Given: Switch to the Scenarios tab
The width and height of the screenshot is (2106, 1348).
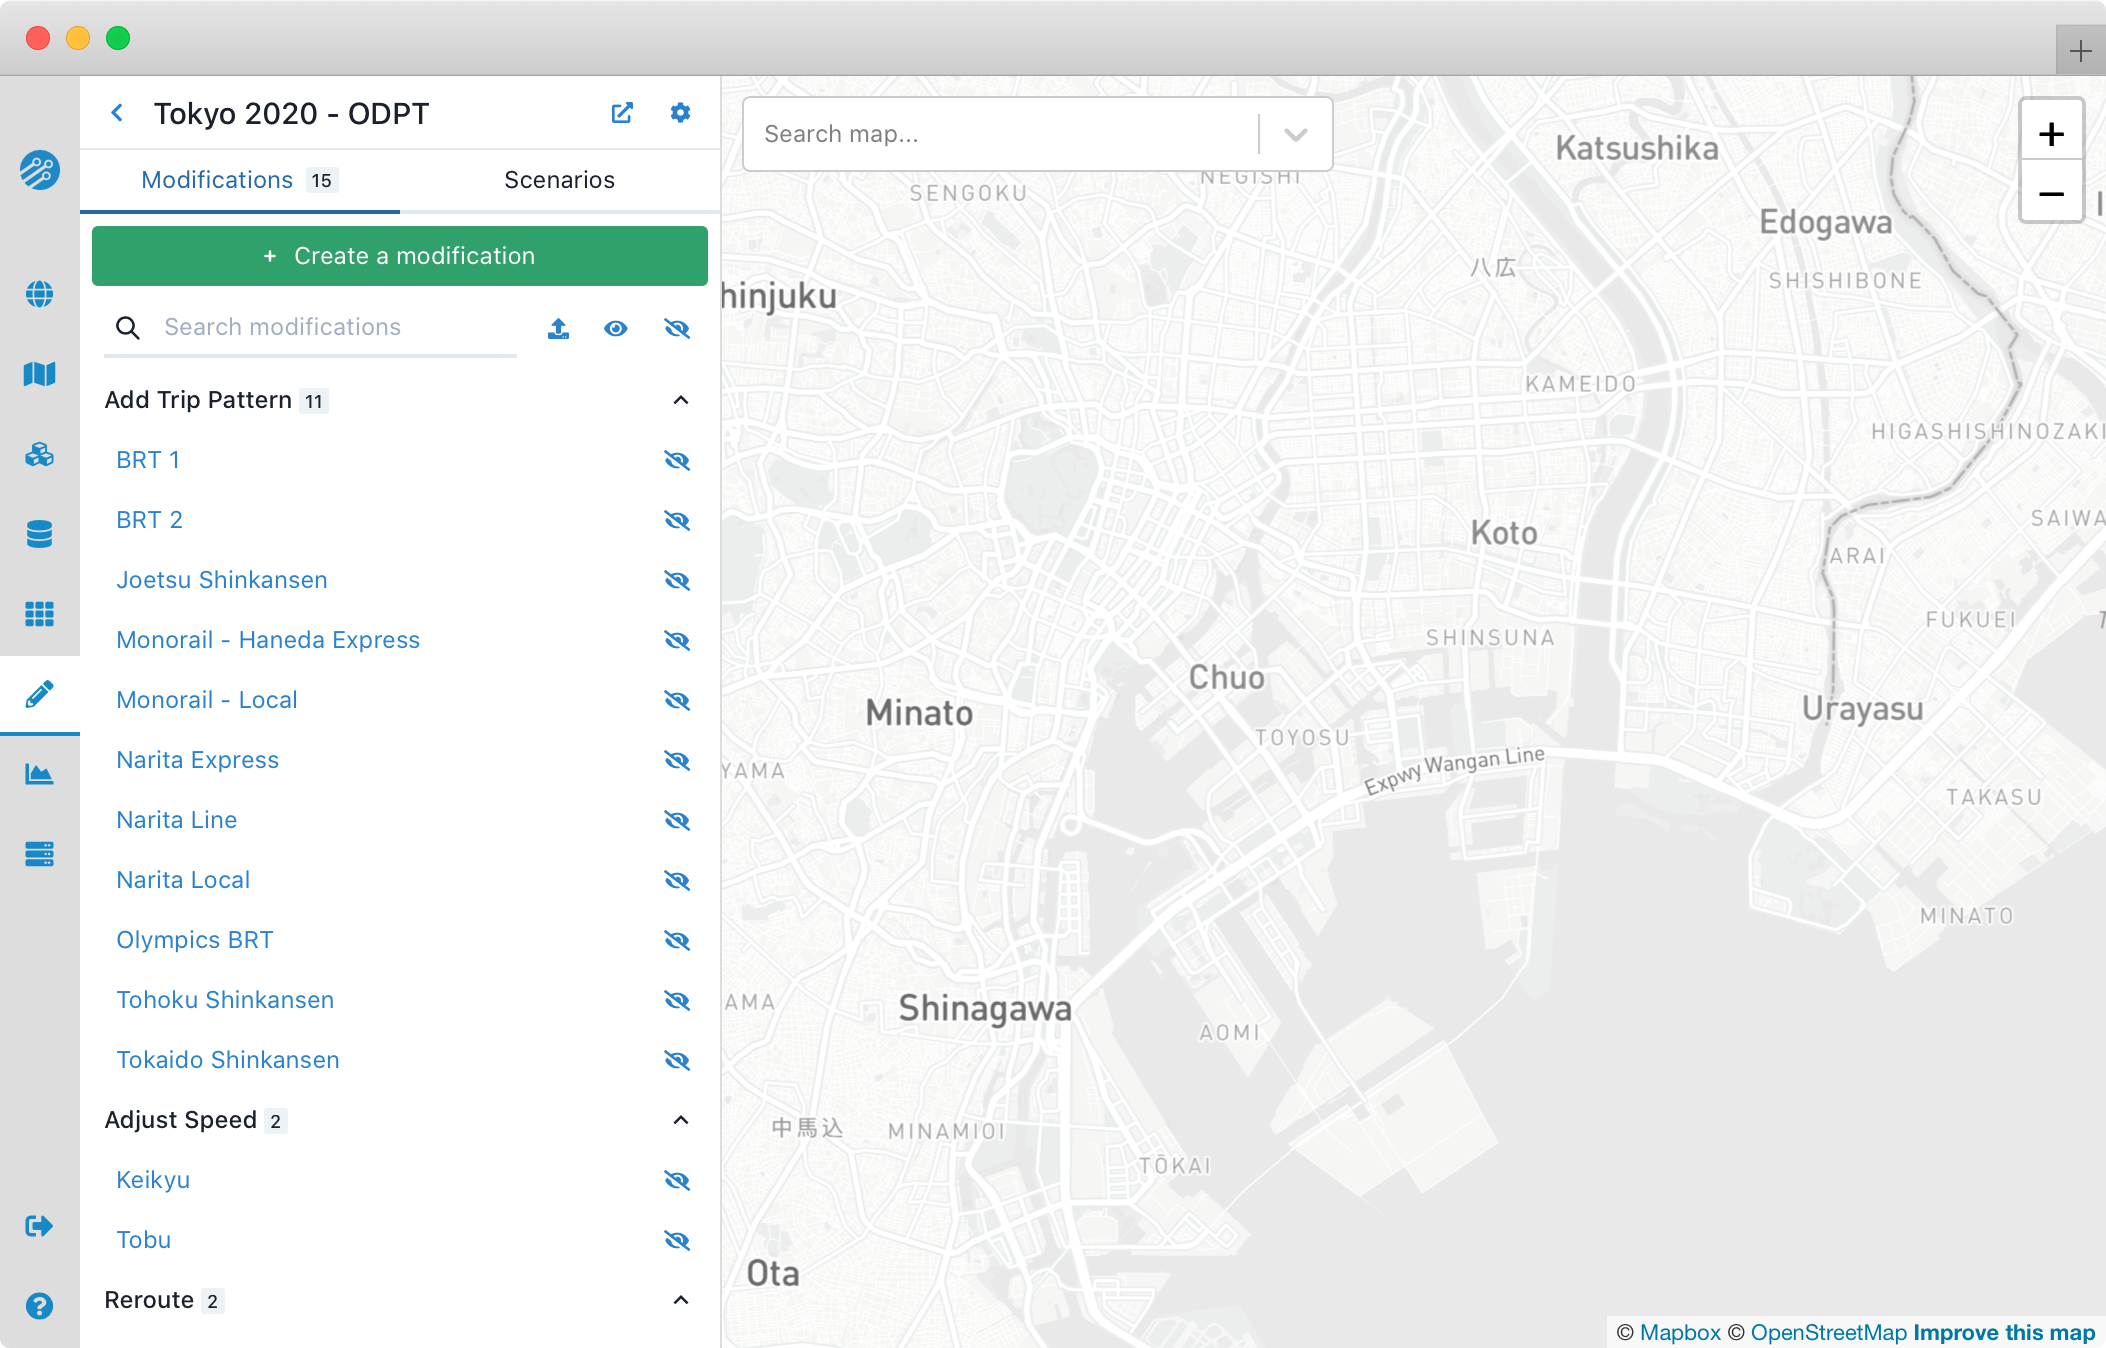Looking at the screenshot, I should pyautogui.click(x=559, y=180).
